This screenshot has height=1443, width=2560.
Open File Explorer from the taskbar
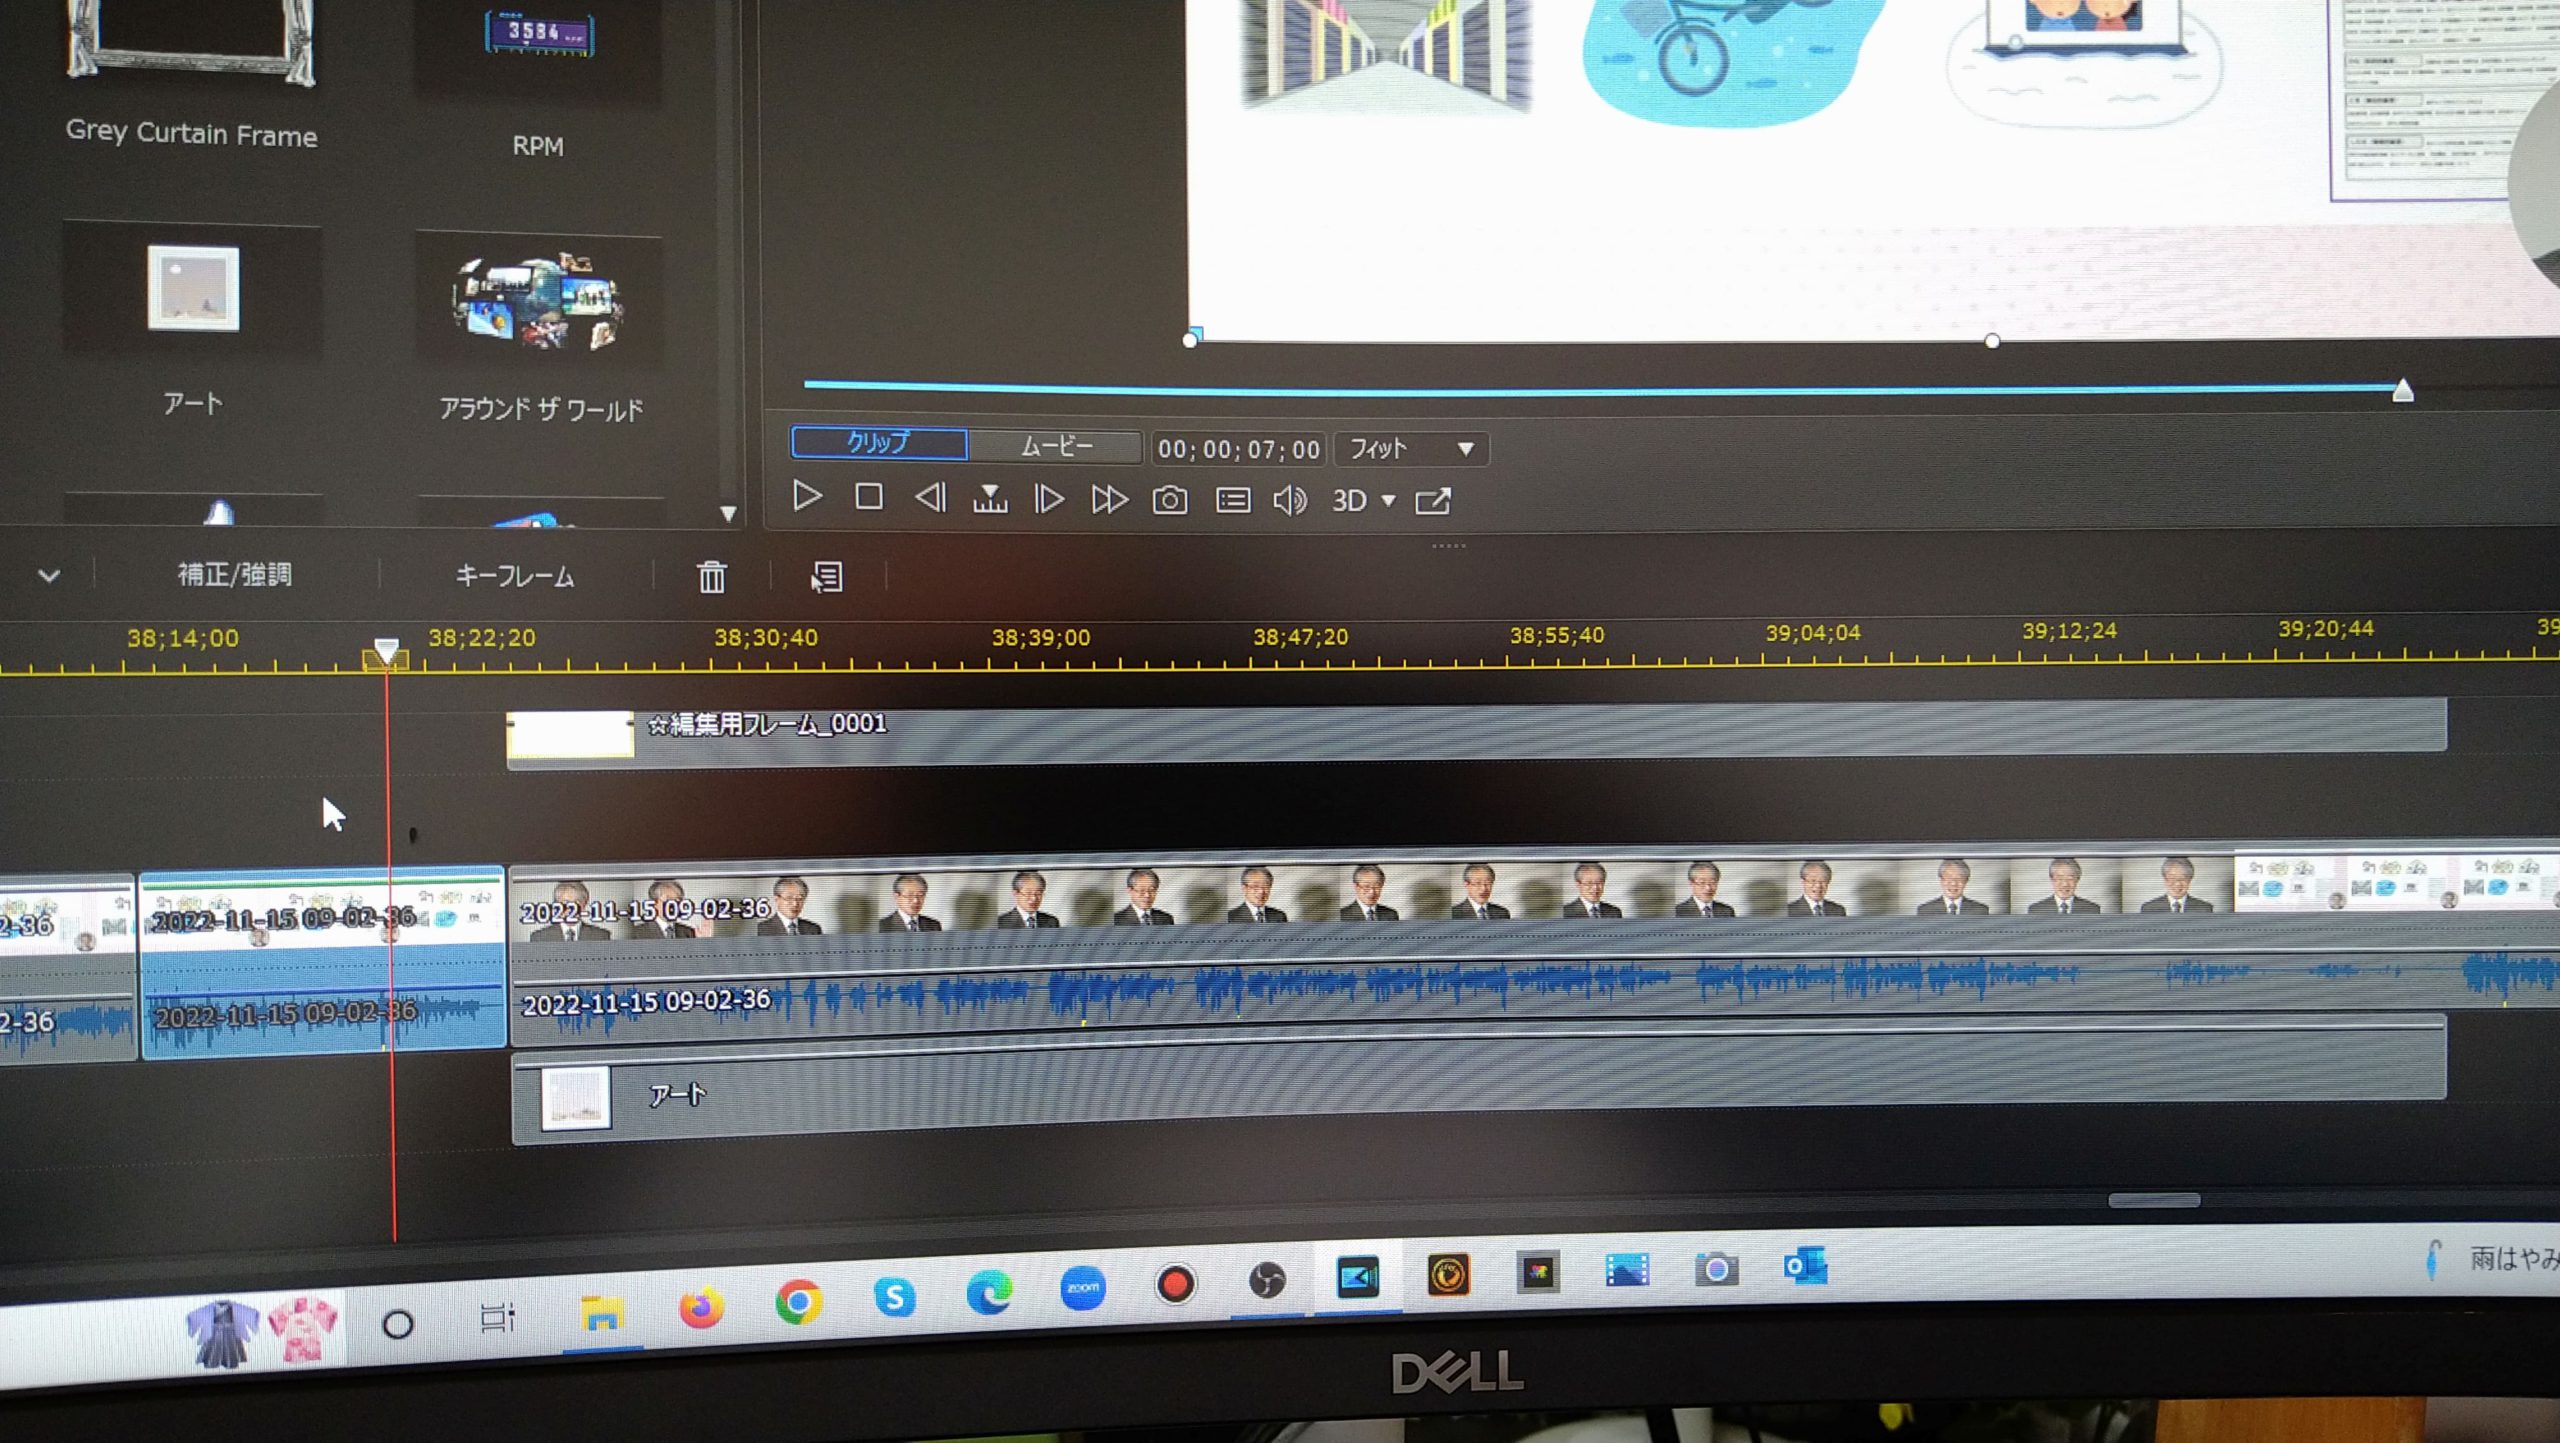(x=602, y=1312)
